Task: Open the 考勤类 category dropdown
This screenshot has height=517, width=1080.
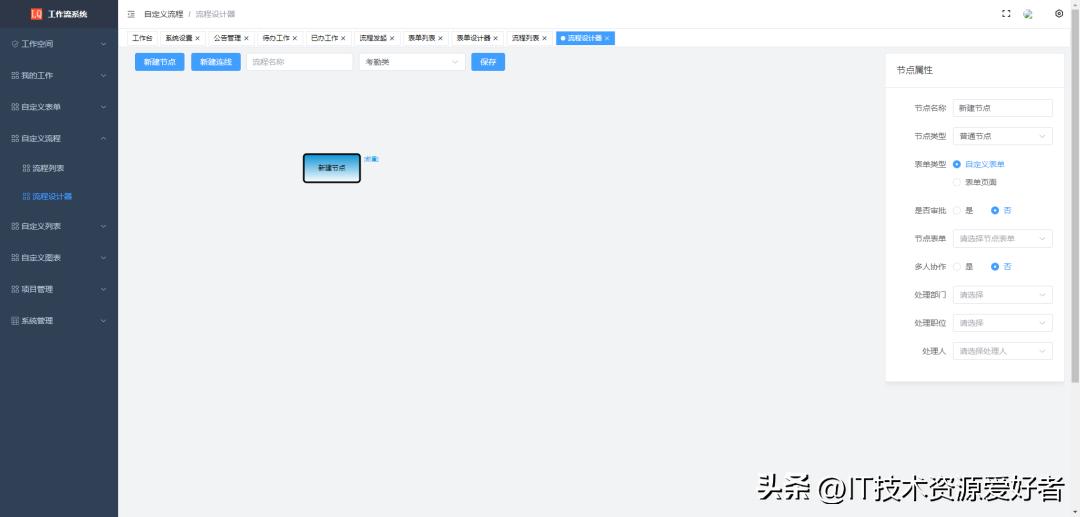Action: 412,62
